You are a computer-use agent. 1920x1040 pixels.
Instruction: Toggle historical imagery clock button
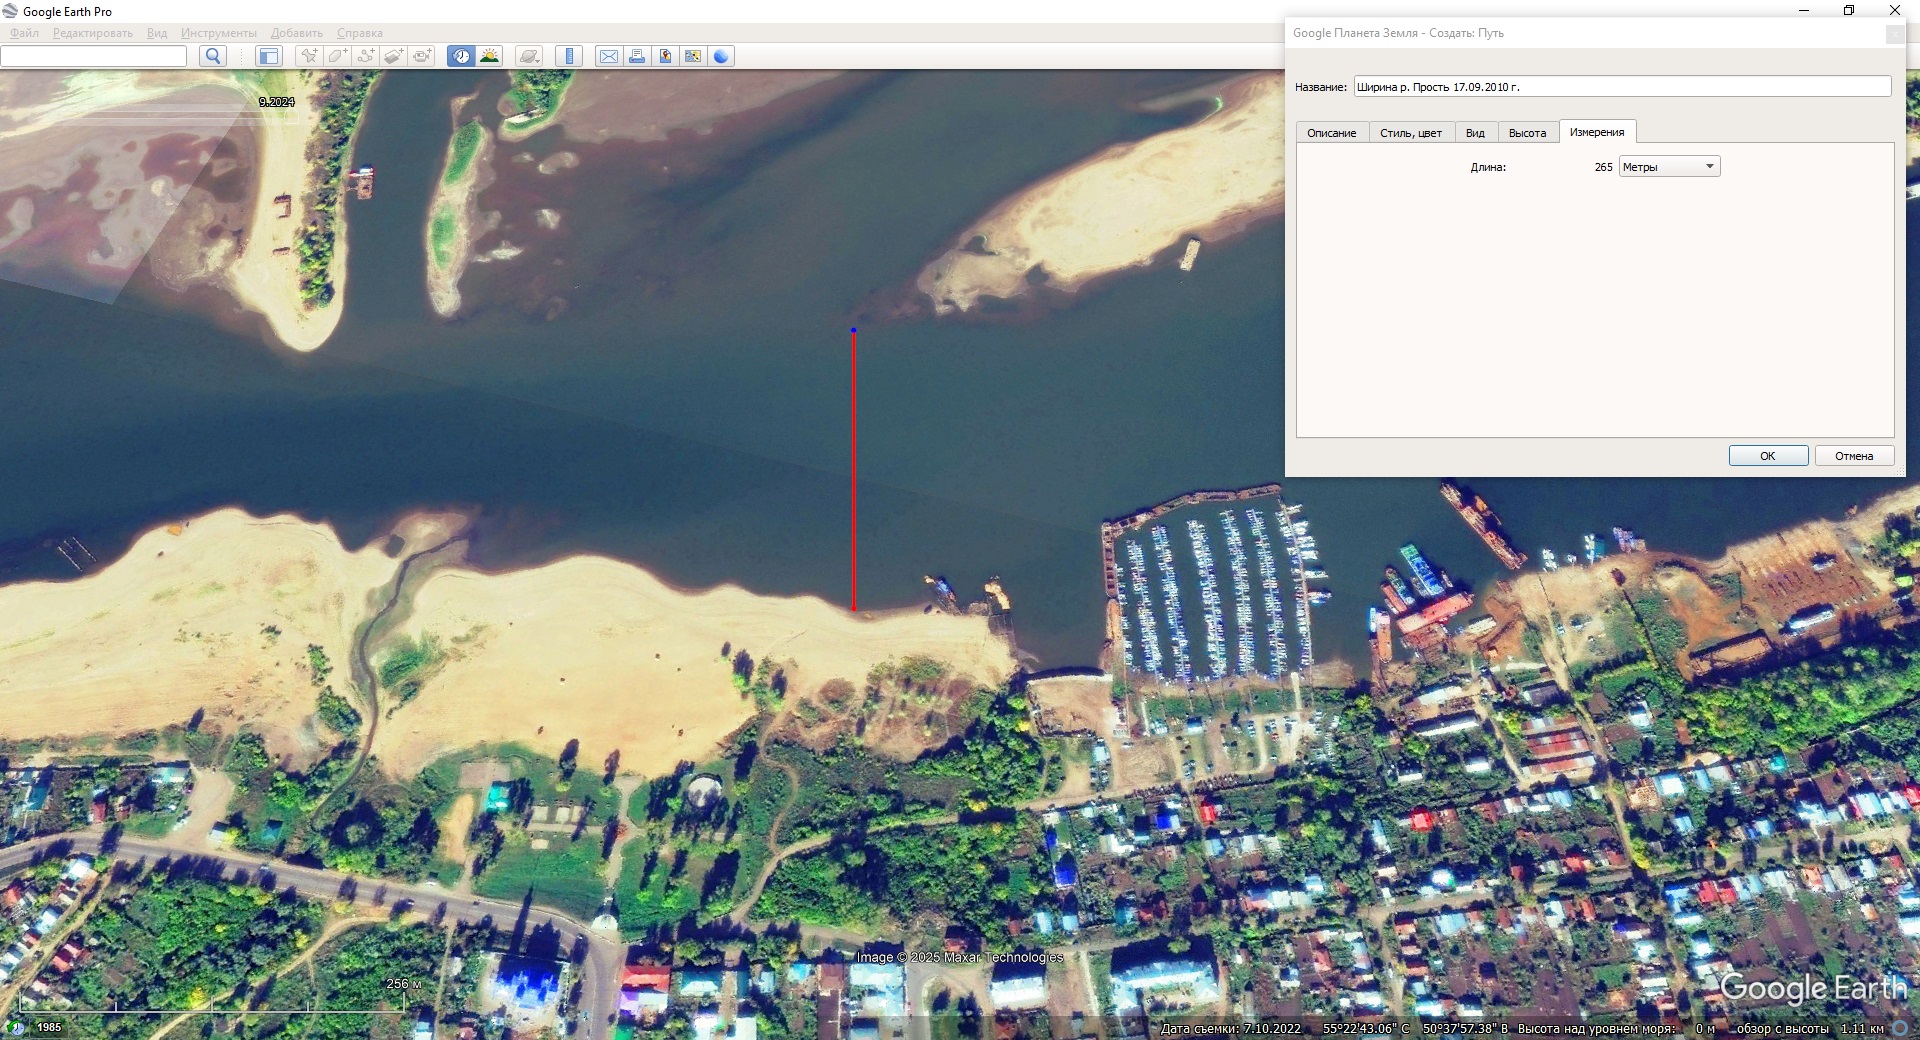(461, 56)
